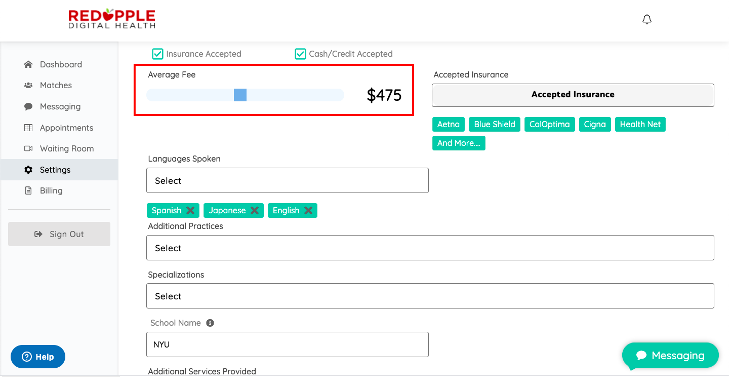Open the notifications bell icon

(646, 20)
